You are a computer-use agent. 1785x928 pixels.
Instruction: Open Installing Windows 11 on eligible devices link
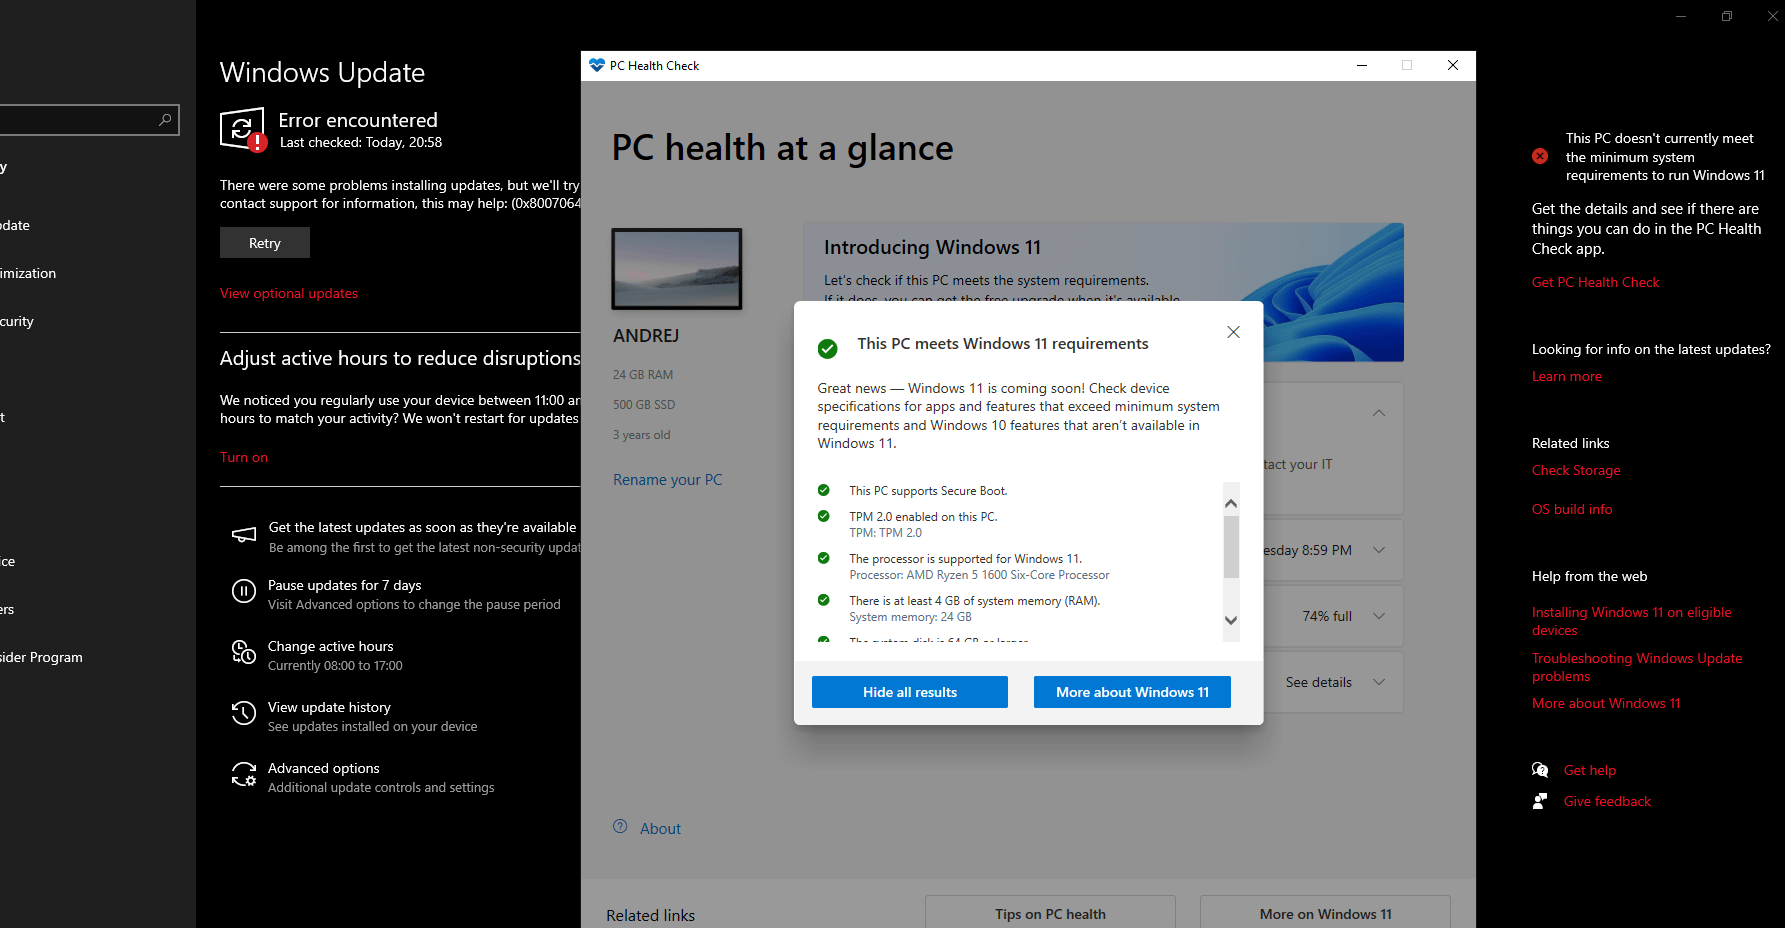click(1632, 621)
